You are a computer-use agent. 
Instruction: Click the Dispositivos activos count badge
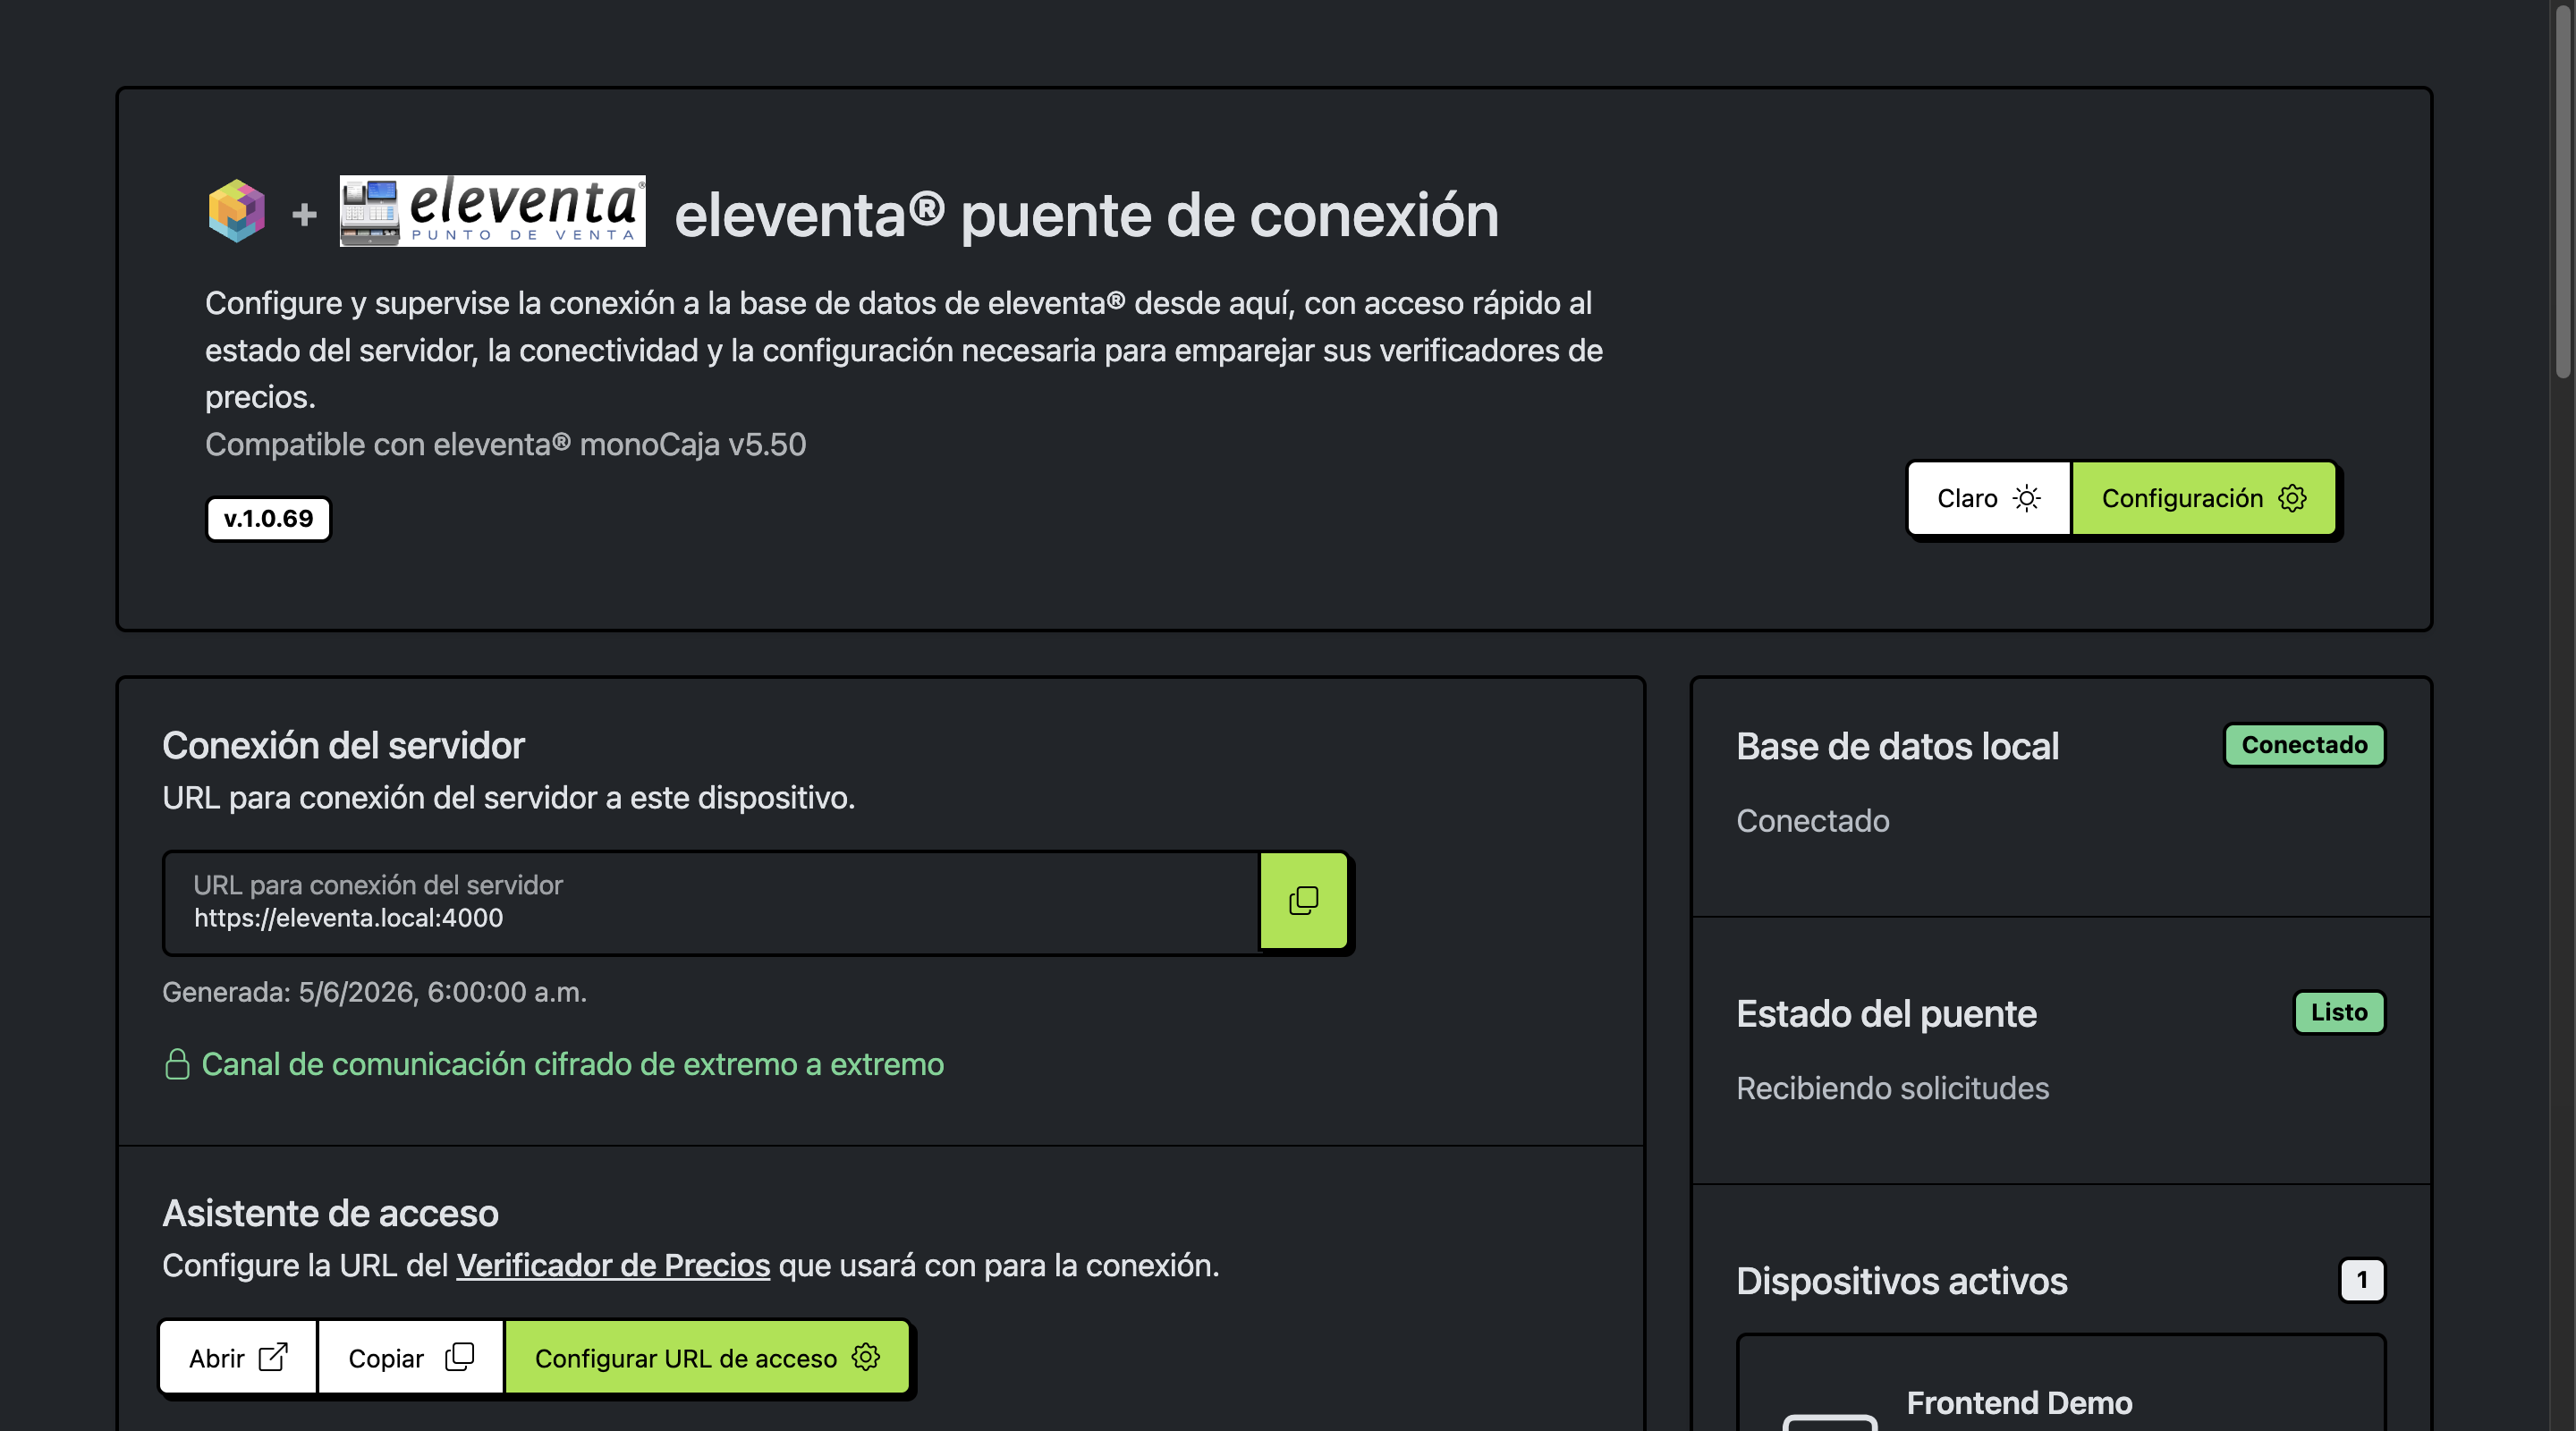click(x=2362, y=1280)
